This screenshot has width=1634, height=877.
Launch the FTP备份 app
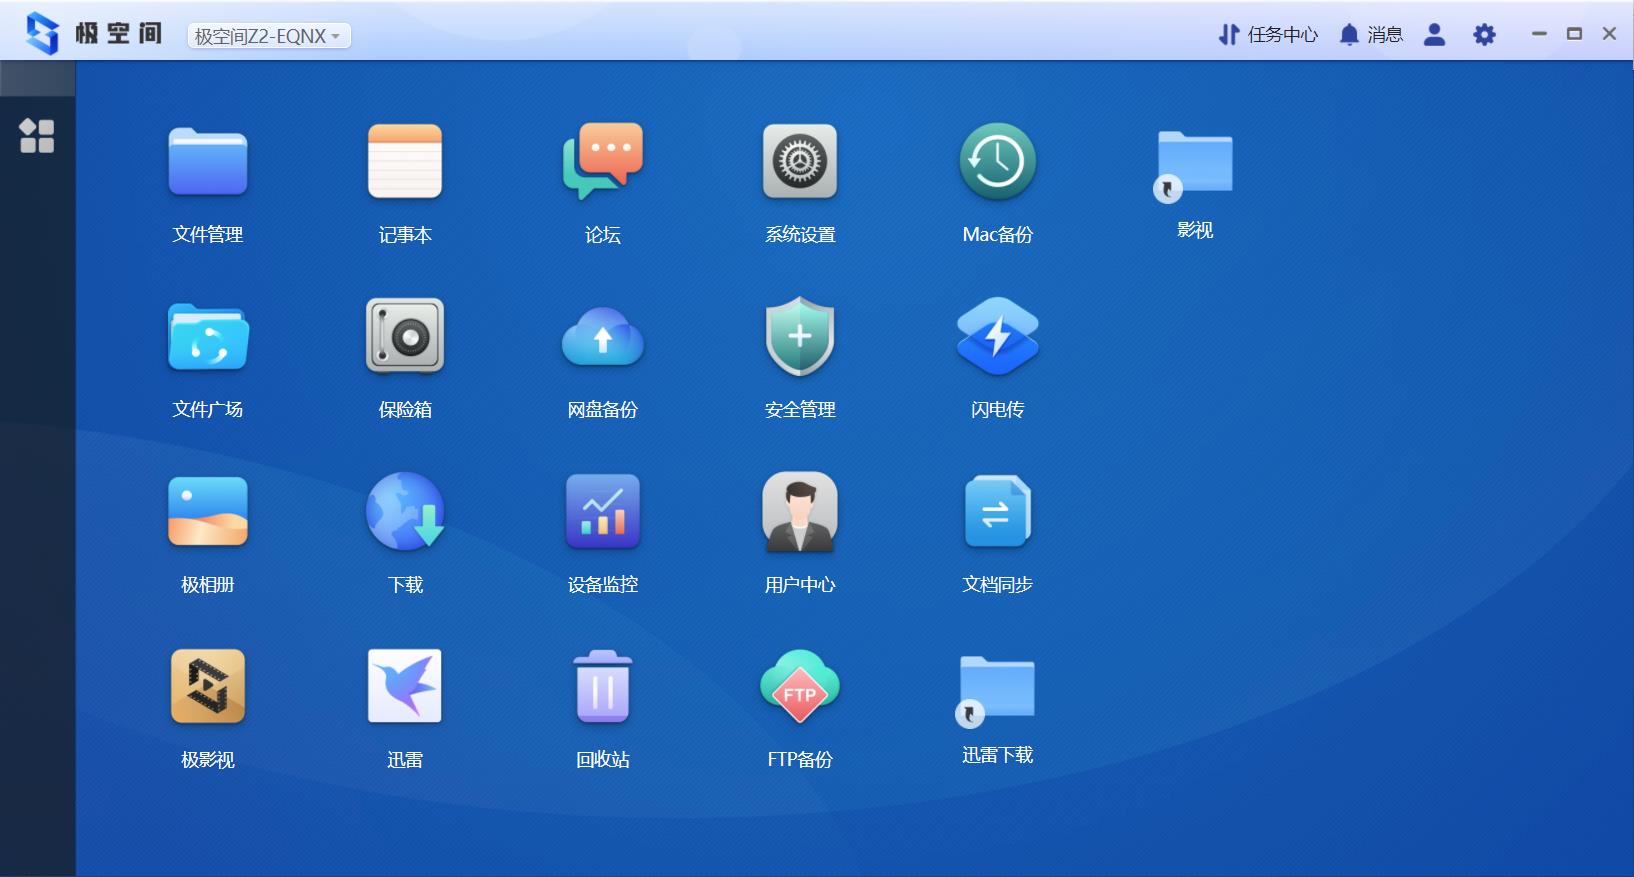tap(800, 687)
